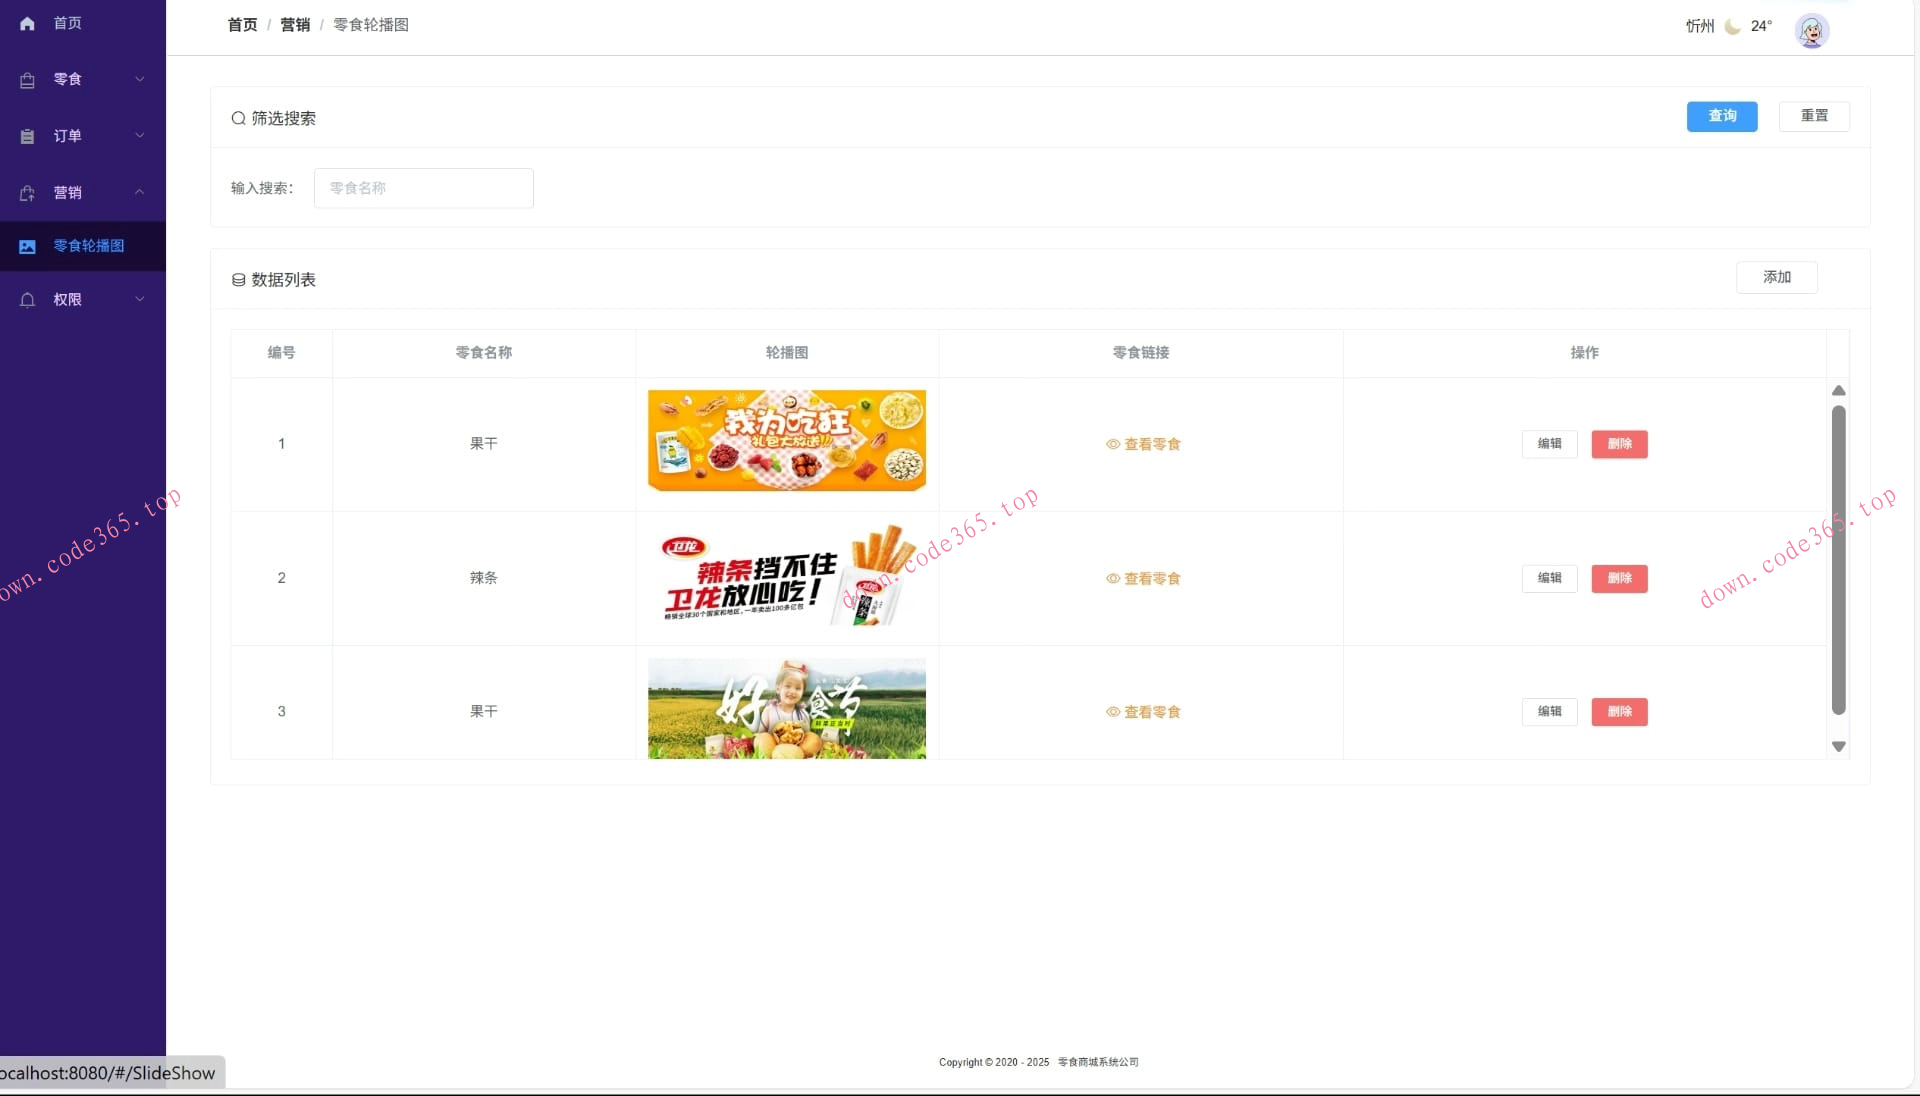Click the order document icon beside 订单
The image size is (1920, 1096).
(27, 136)
